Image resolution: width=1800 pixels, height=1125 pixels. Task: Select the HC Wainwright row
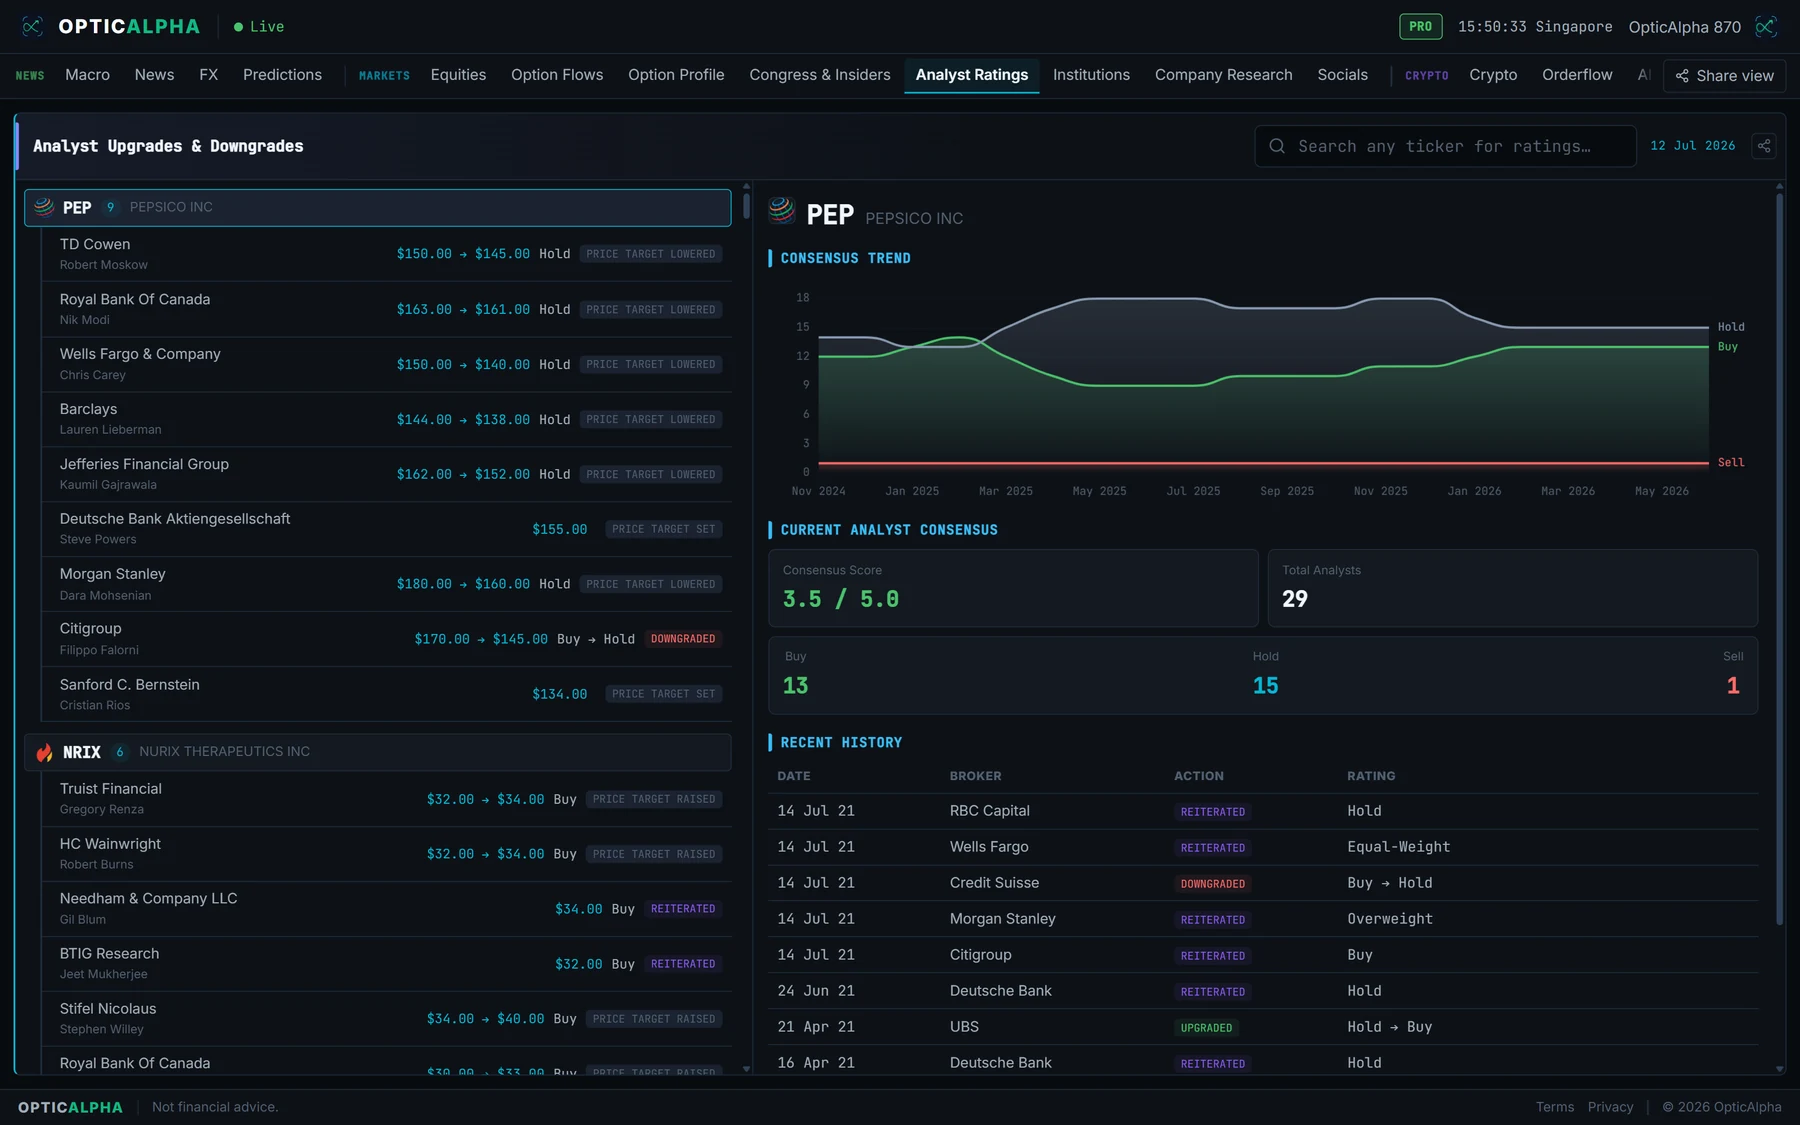point(386,854)
